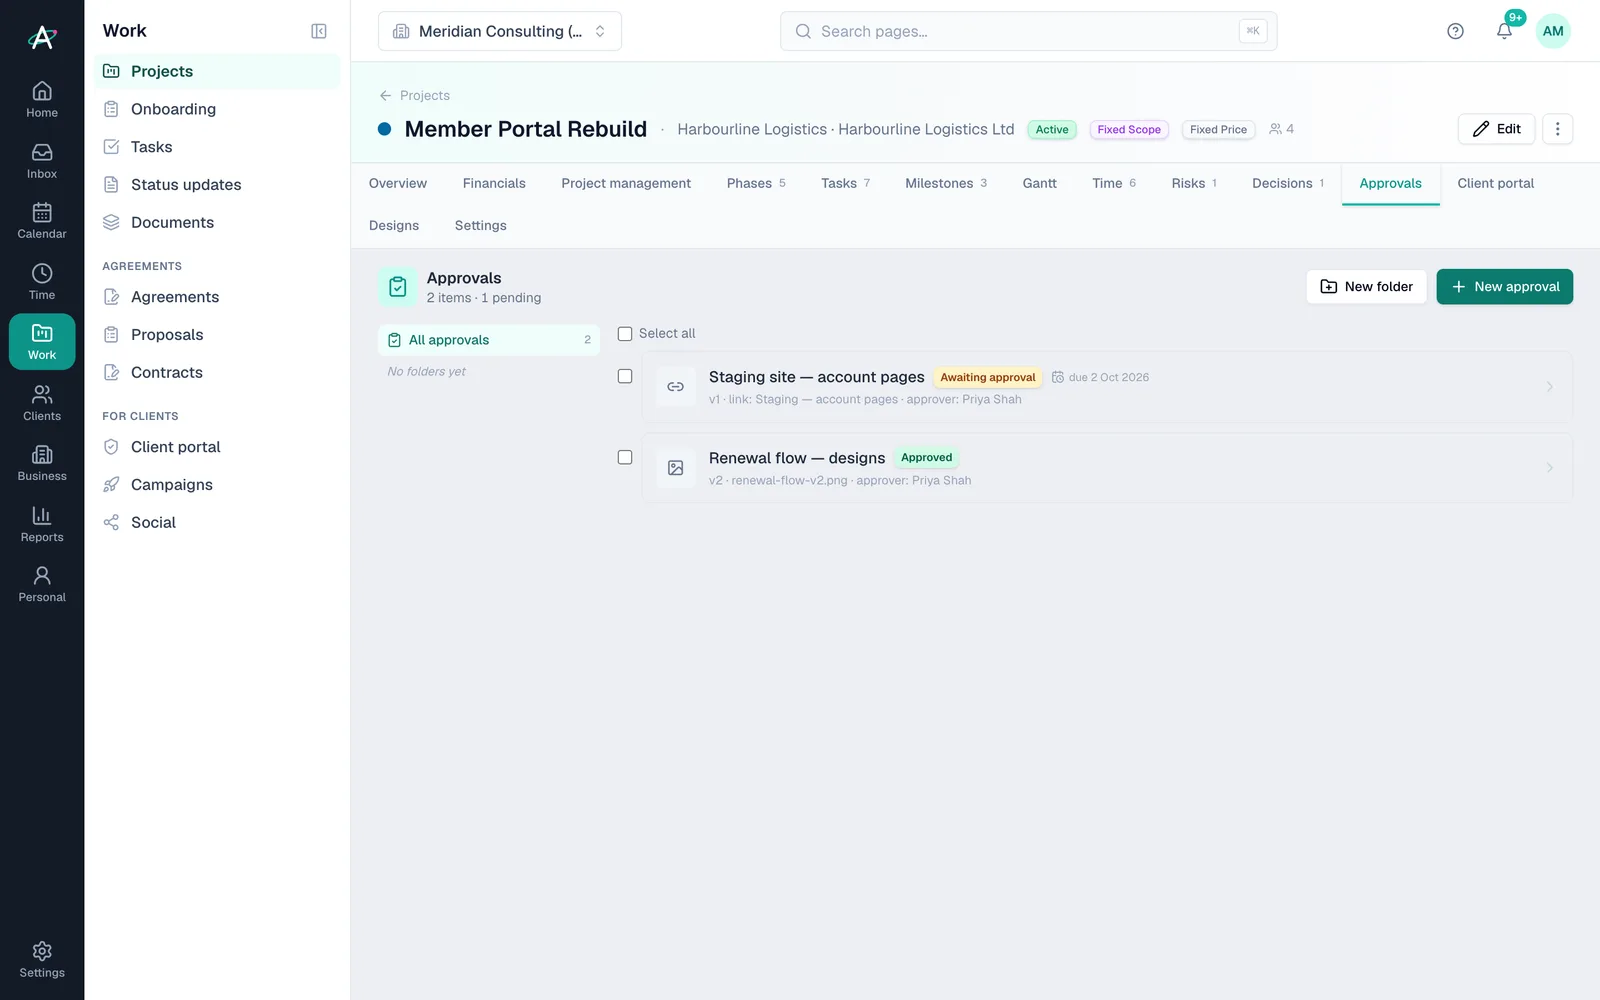Open the Inbox from the sidebar
Screen dimensions: 1600x1000
coord(42,161)
